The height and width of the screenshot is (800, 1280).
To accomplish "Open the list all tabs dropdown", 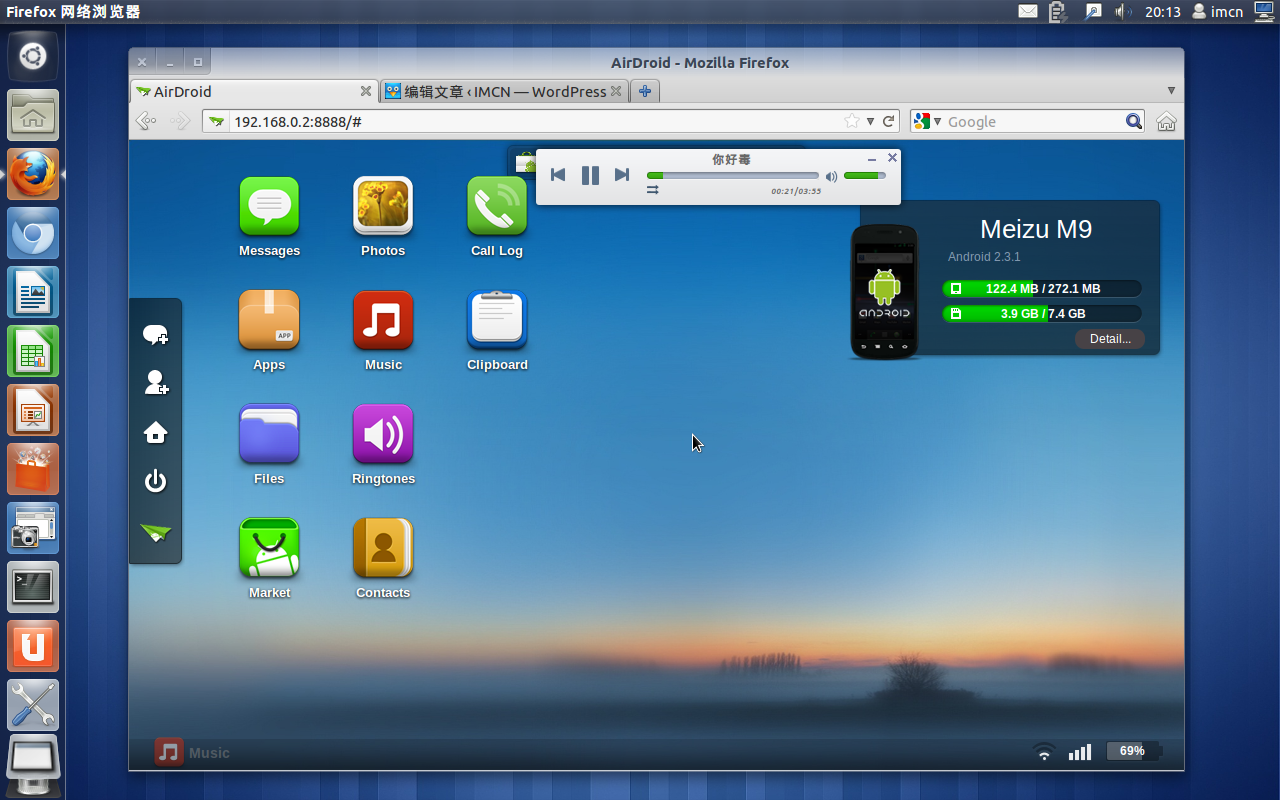I will (1171, 91).
